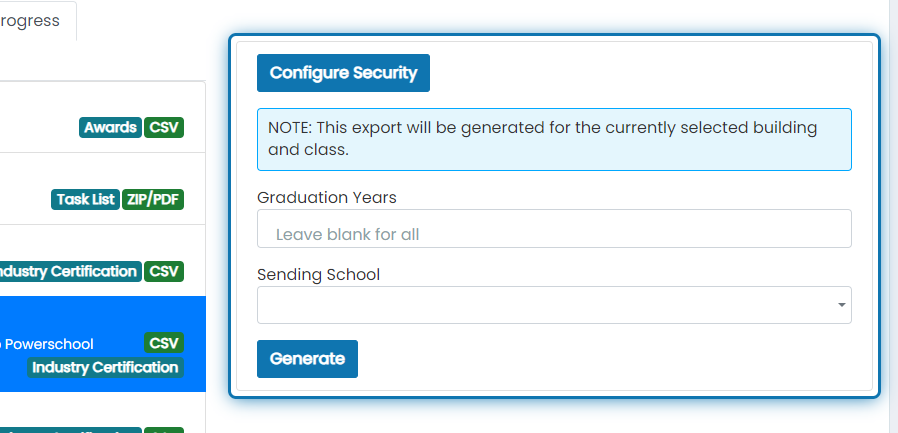Click the Configure Security button
Viewport: 898px width, 433px height.
point(343,73)
